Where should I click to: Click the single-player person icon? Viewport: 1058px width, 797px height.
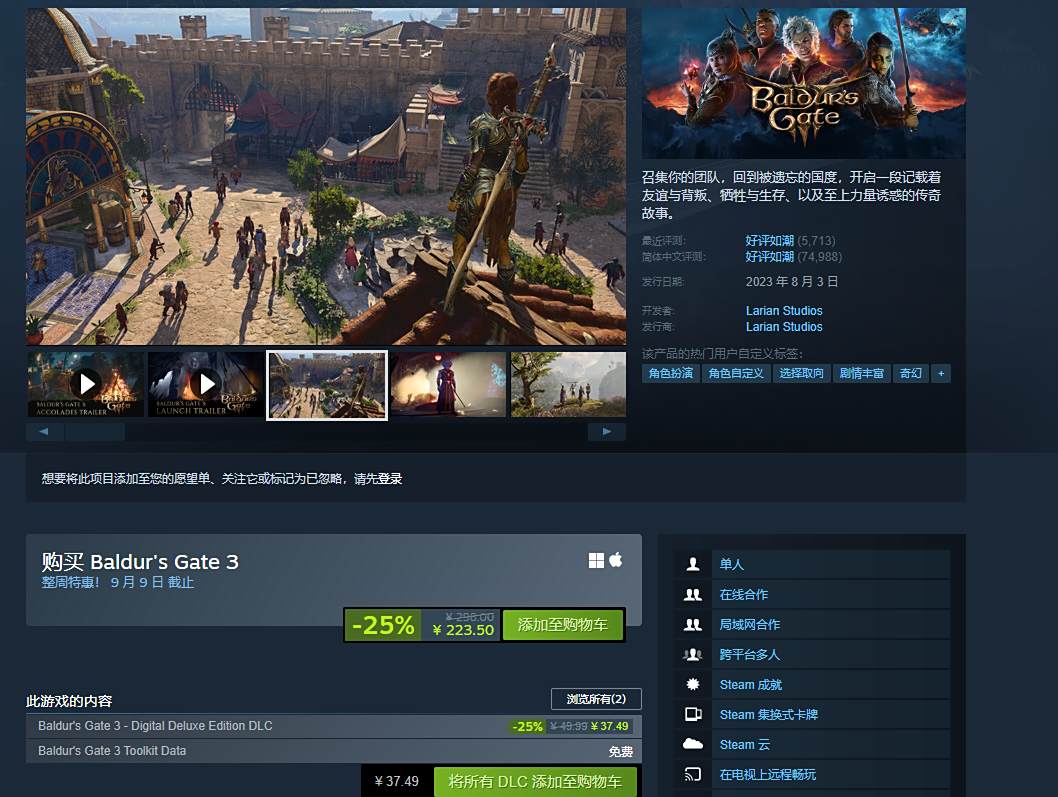692,564
